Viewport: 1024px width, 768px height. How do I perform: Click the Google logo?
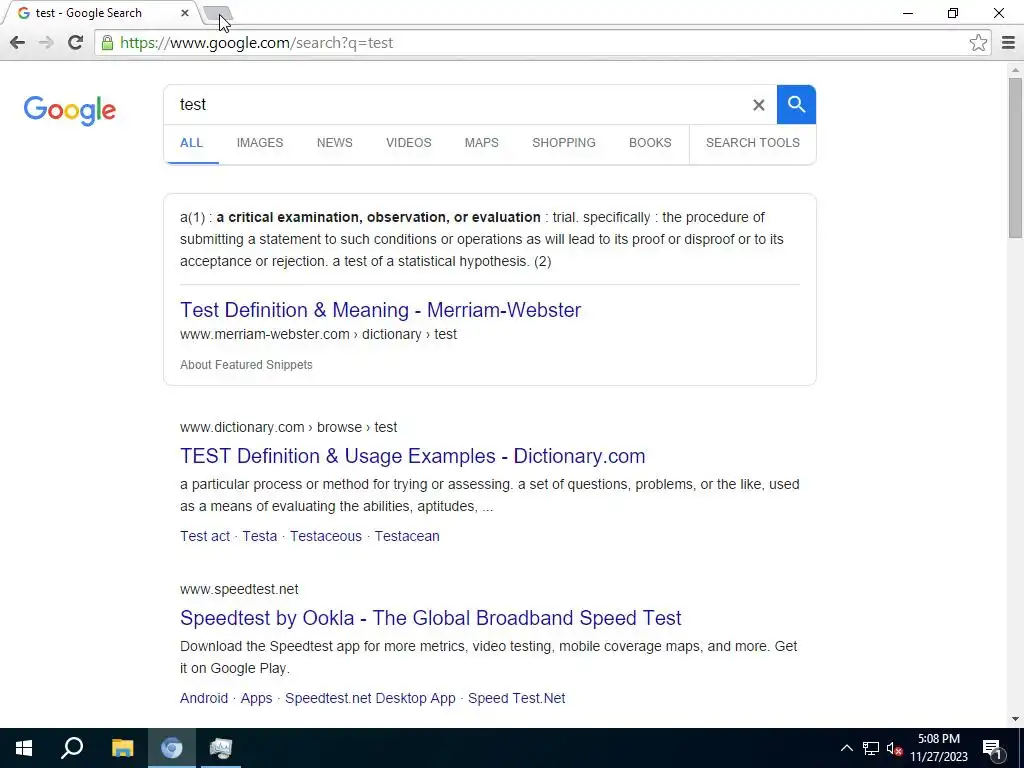(x=70, y=110)
